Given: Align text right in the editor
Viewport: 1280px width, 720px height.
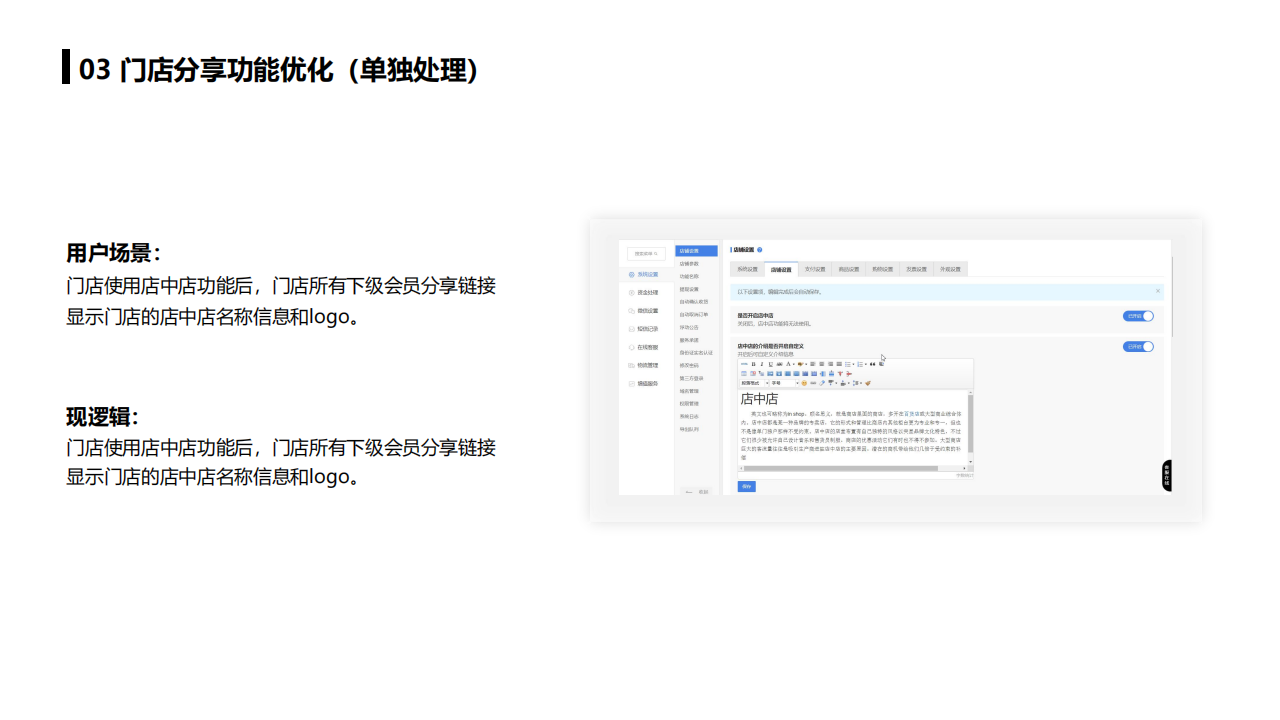Looking at the screenshot, I should pos(830,364).
